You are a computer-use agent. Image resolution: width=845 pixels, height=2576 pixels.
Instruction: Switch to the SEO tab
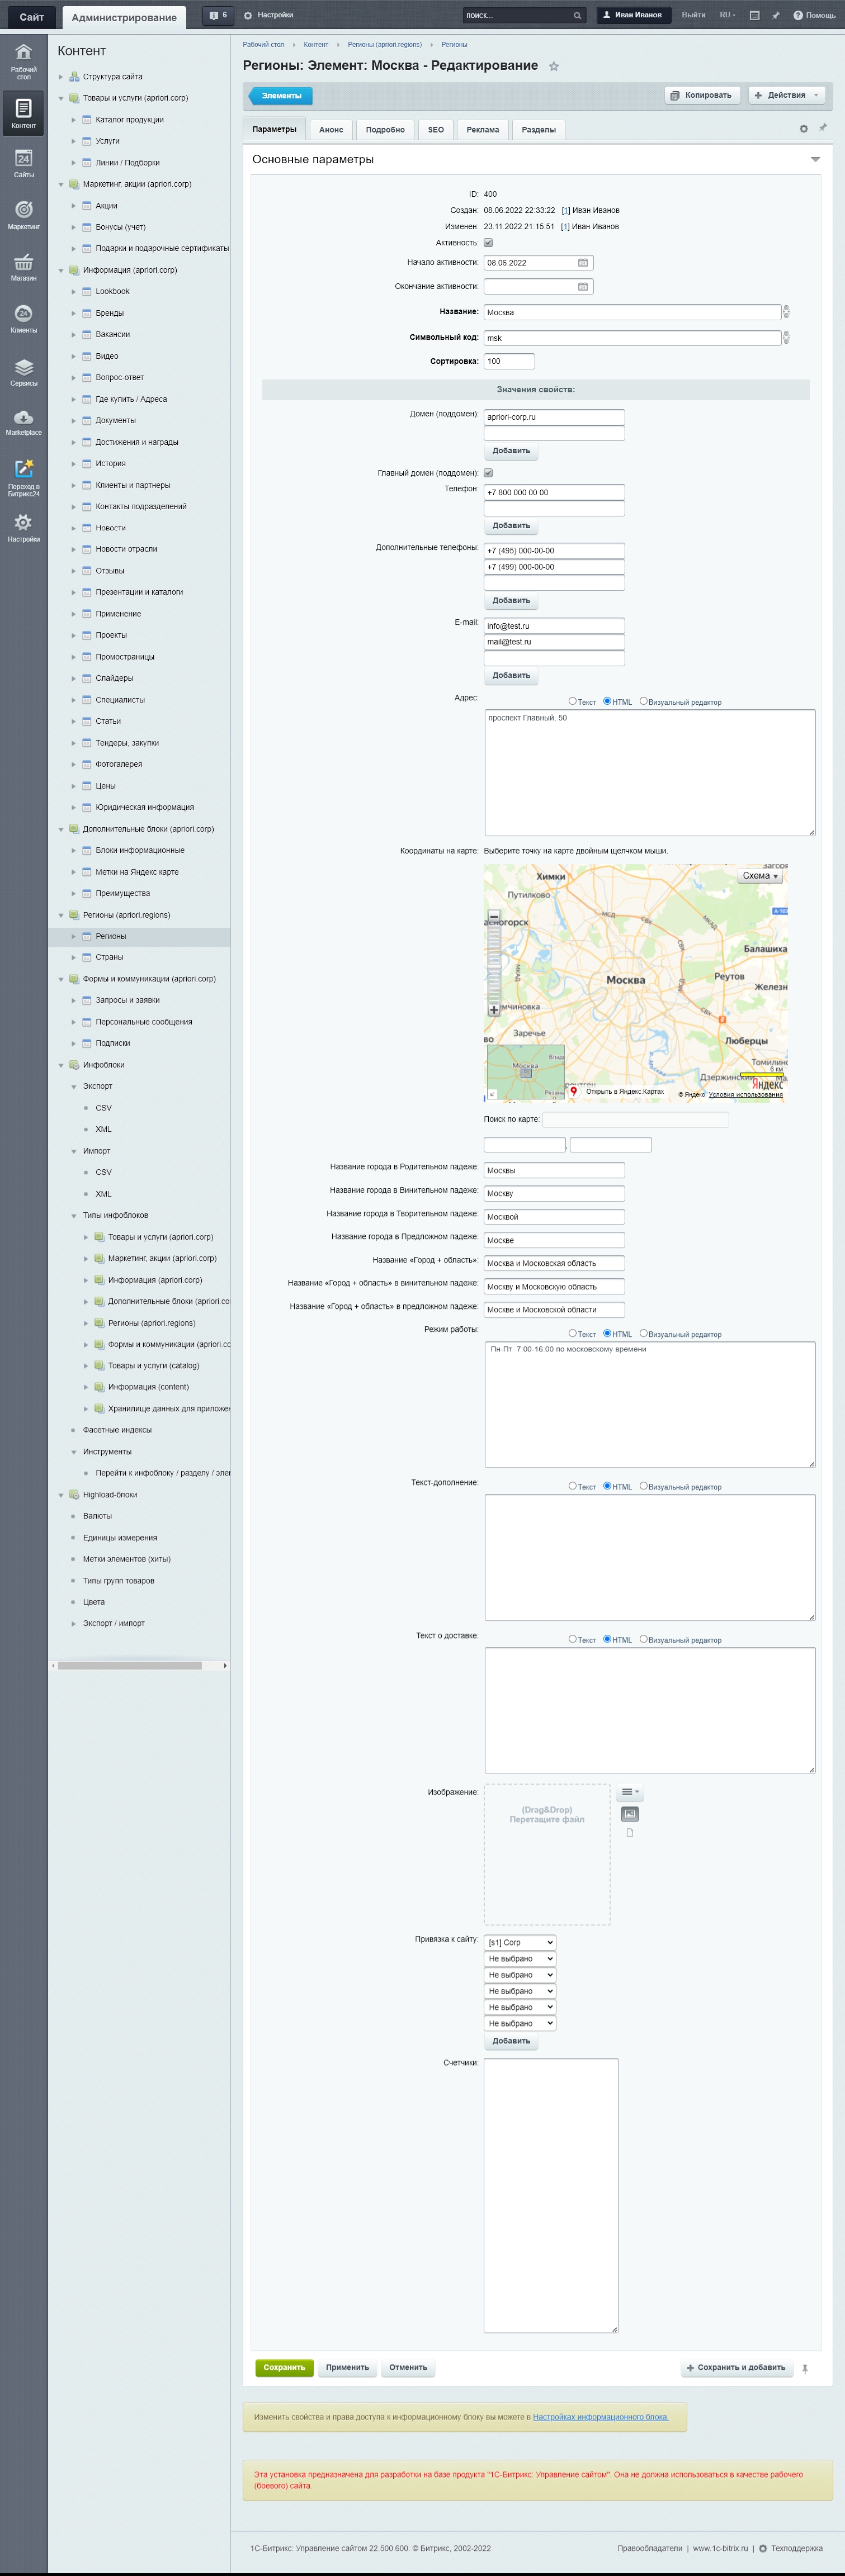point(436,130)
